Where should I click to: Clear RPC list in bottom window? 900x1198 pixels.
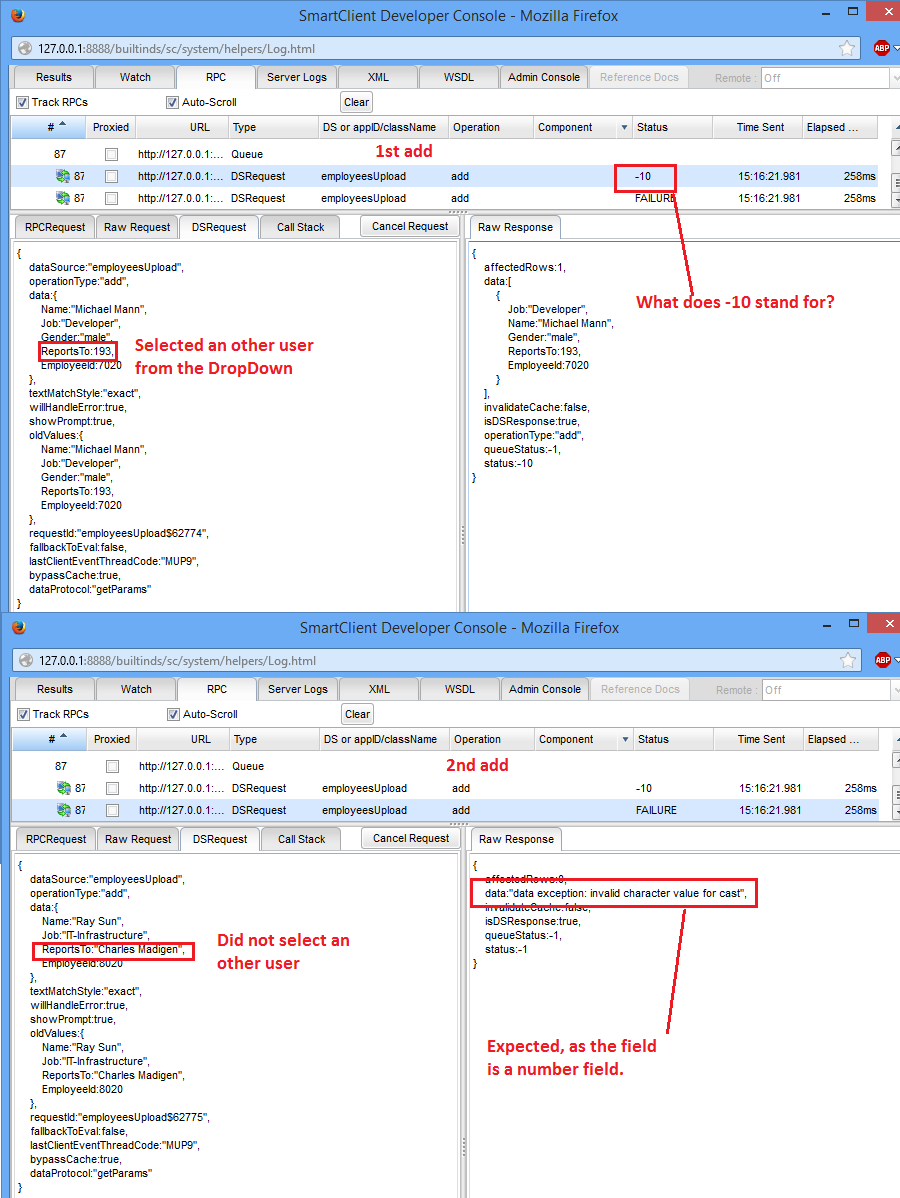click(x=358, y=714)
